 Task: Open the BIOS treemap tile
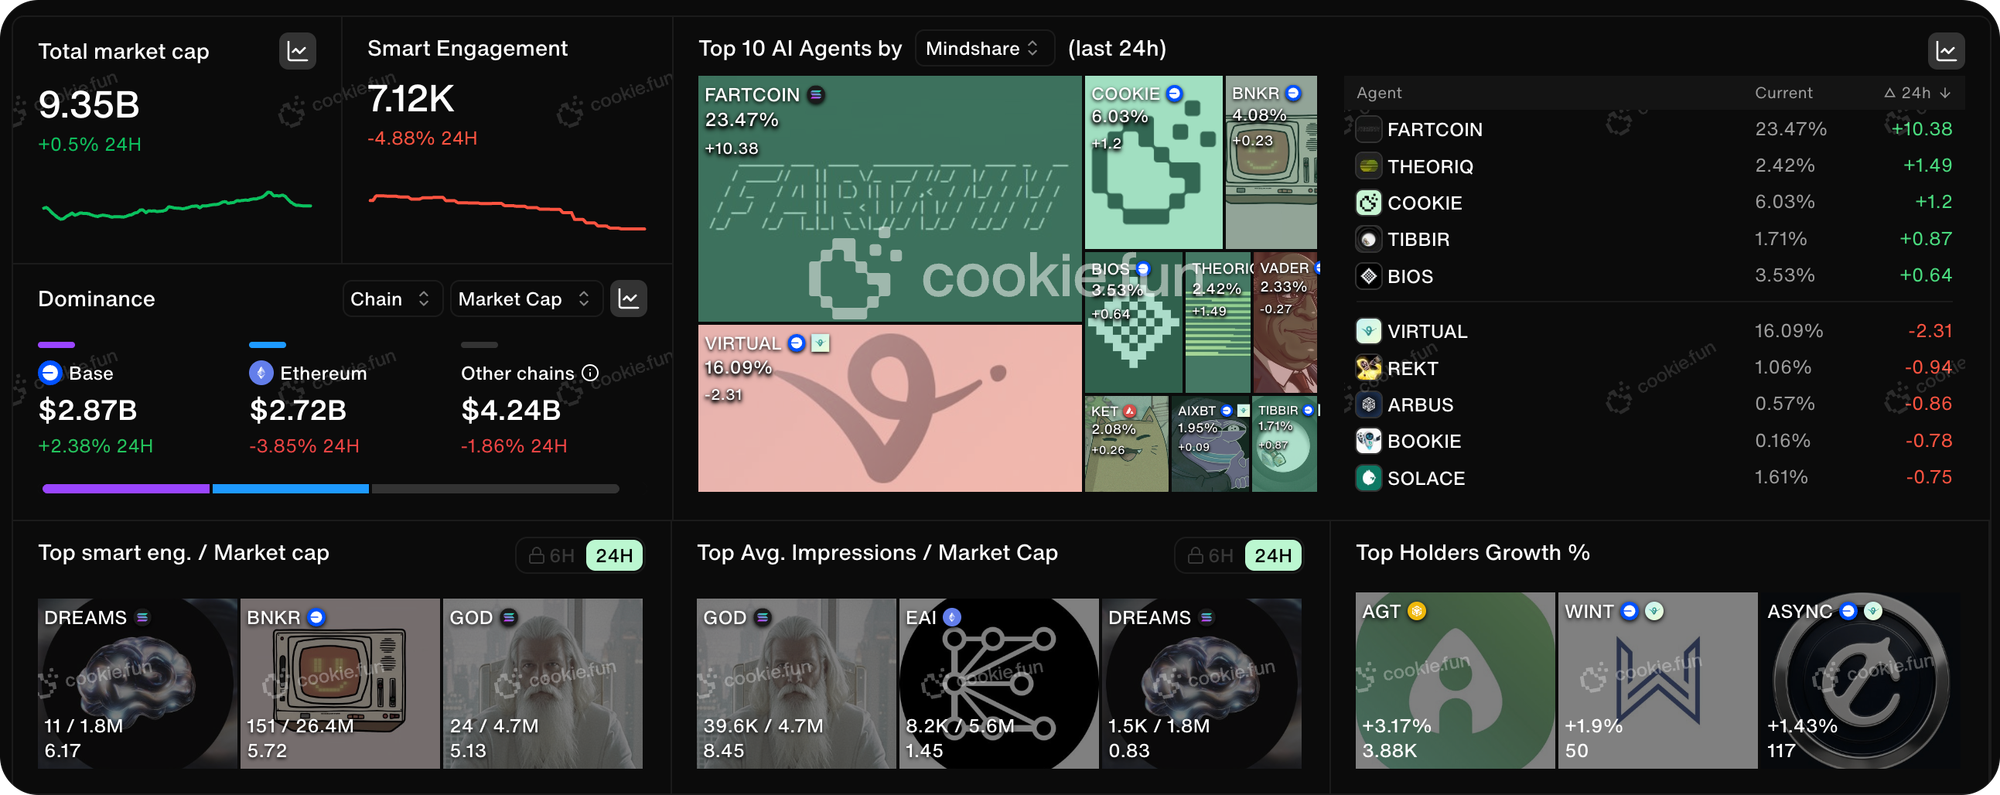click(x=1134, y=322)
